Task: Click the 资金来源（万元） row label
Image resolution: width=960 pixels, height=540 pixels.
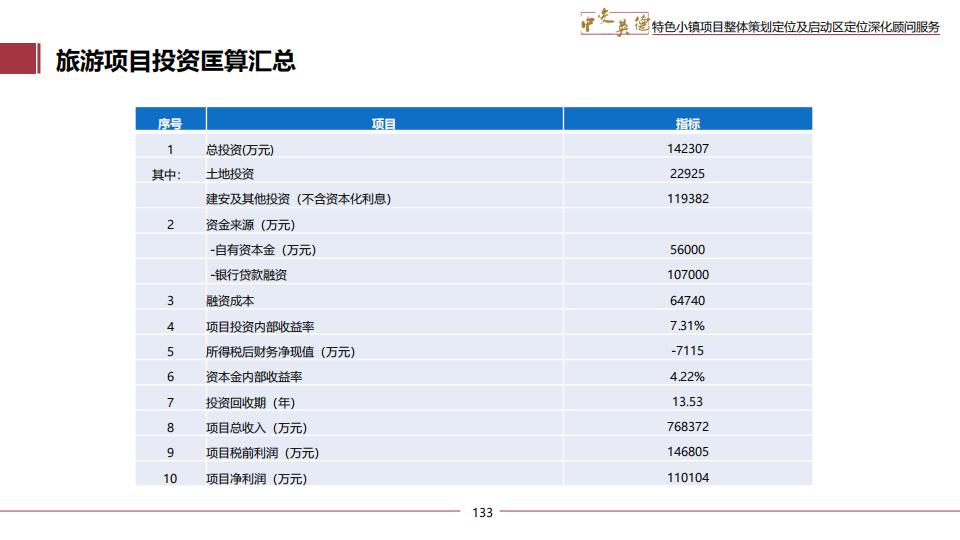Action: point(250,225)
